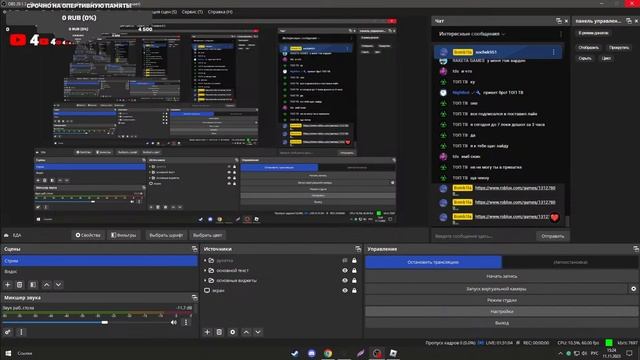640x360 pixels.
Task: Click Выбрать цвет button
Action: click(207, 235)
